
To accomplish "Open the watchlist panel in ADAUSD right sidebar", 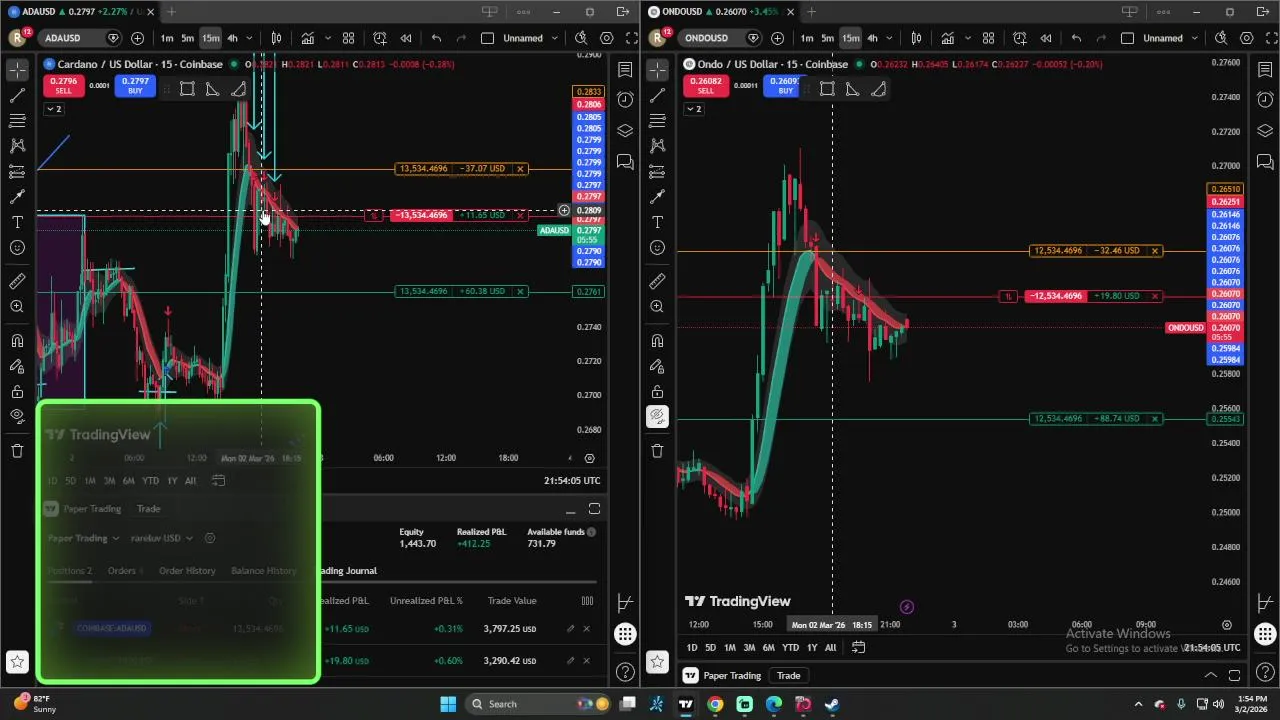I will coord(625,70).
